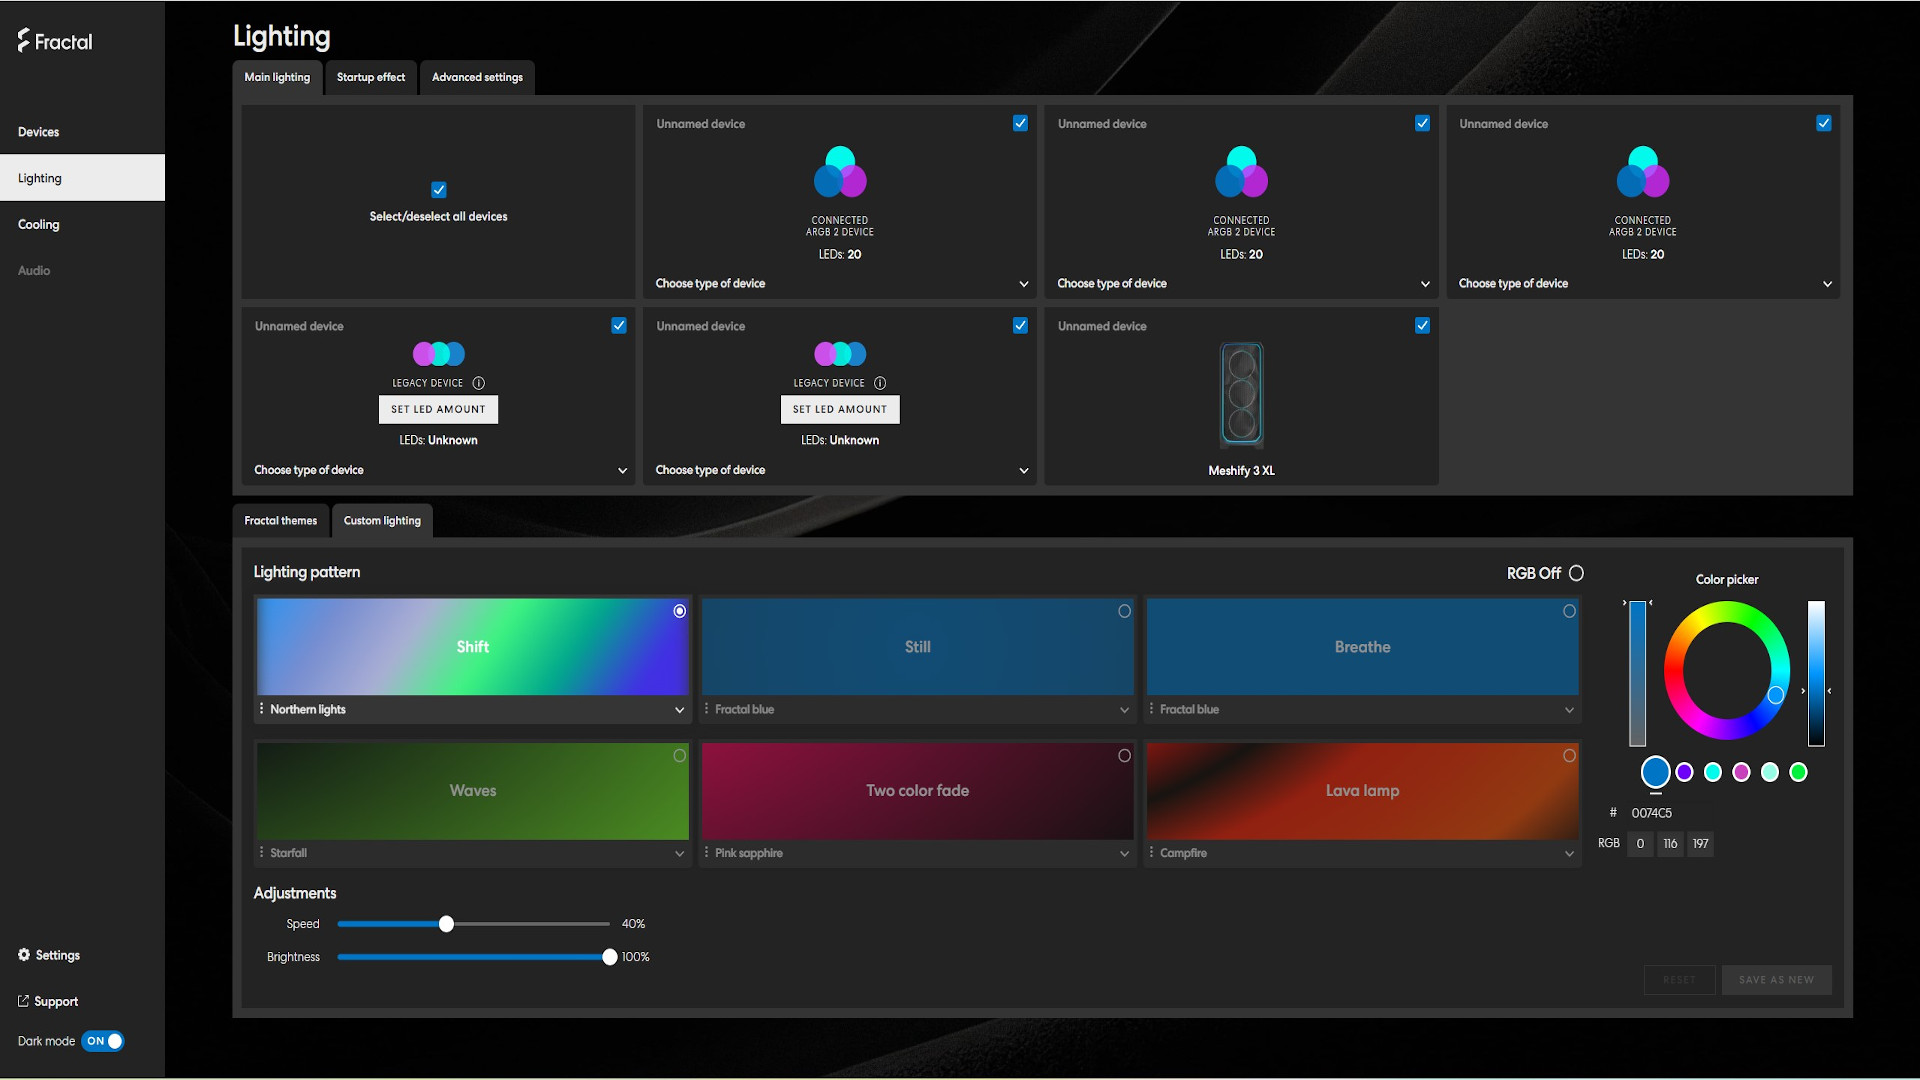Select the RGB Off radio button
This screenshot has height=1080, width=1920.
coord(1576,573)
